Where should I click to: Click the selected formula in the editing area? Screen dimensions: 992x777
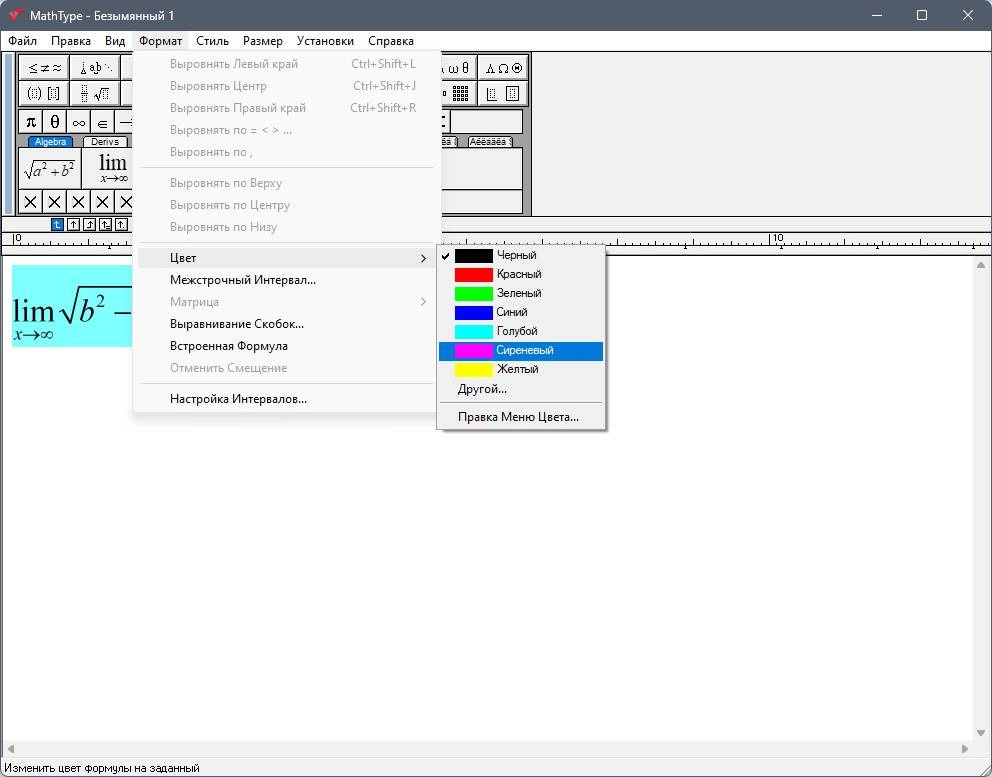72,306
